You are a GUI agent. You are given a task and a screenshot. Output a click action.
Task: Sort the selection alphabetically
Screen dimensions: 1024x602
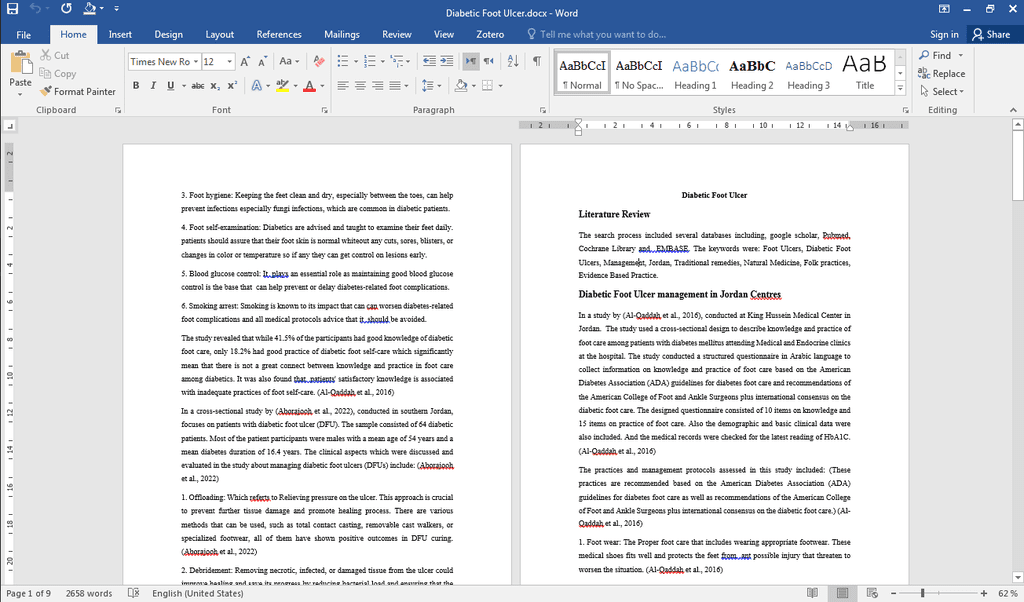[513, 61]
